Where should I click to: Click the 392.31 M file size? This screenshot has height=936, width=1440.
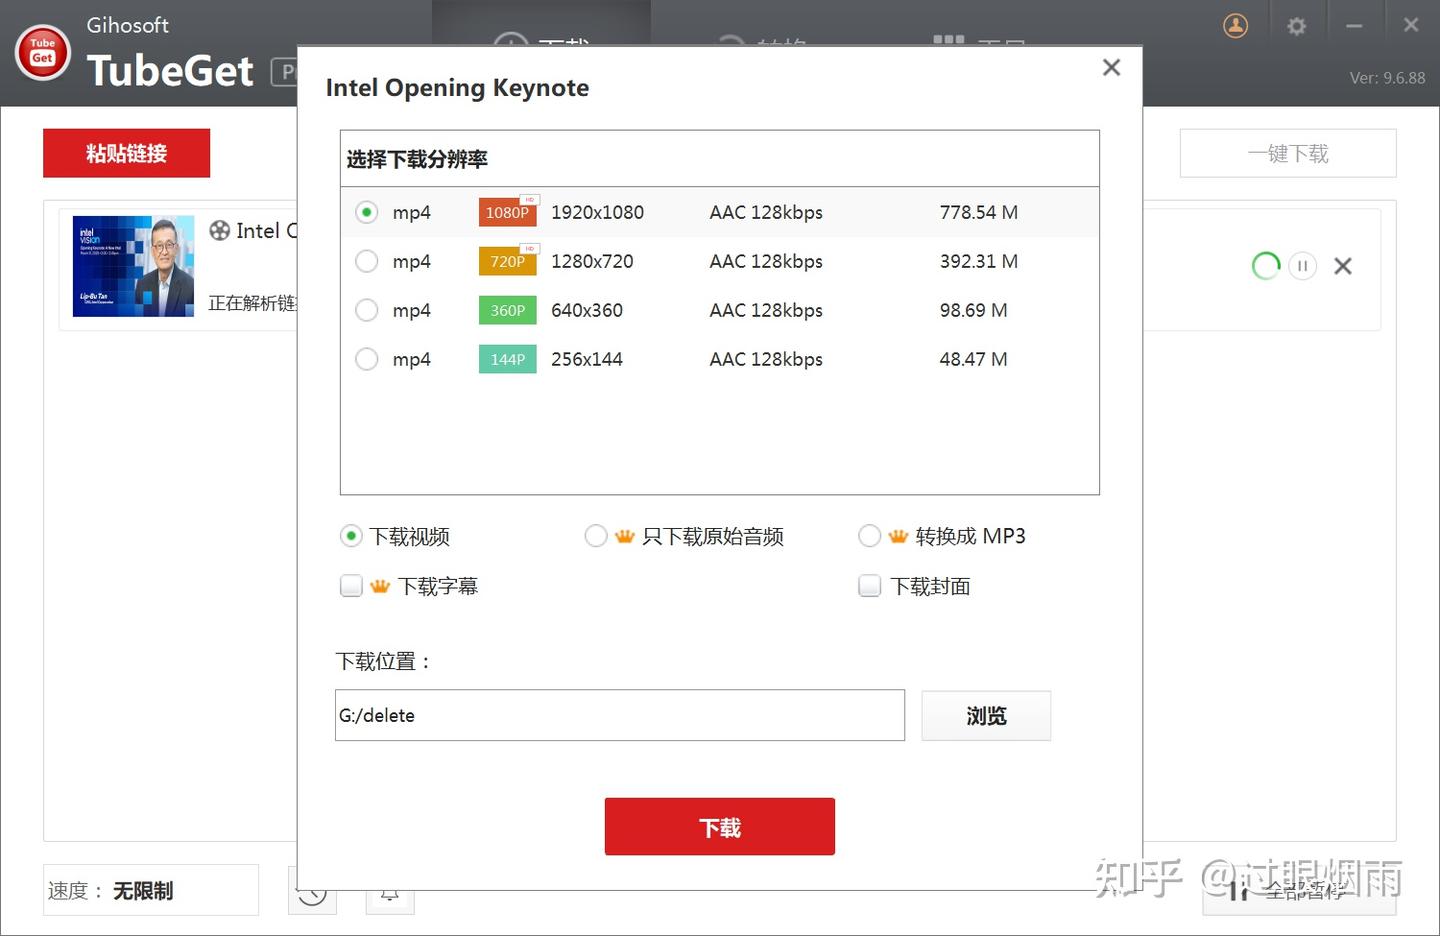(x=979, y=261)
